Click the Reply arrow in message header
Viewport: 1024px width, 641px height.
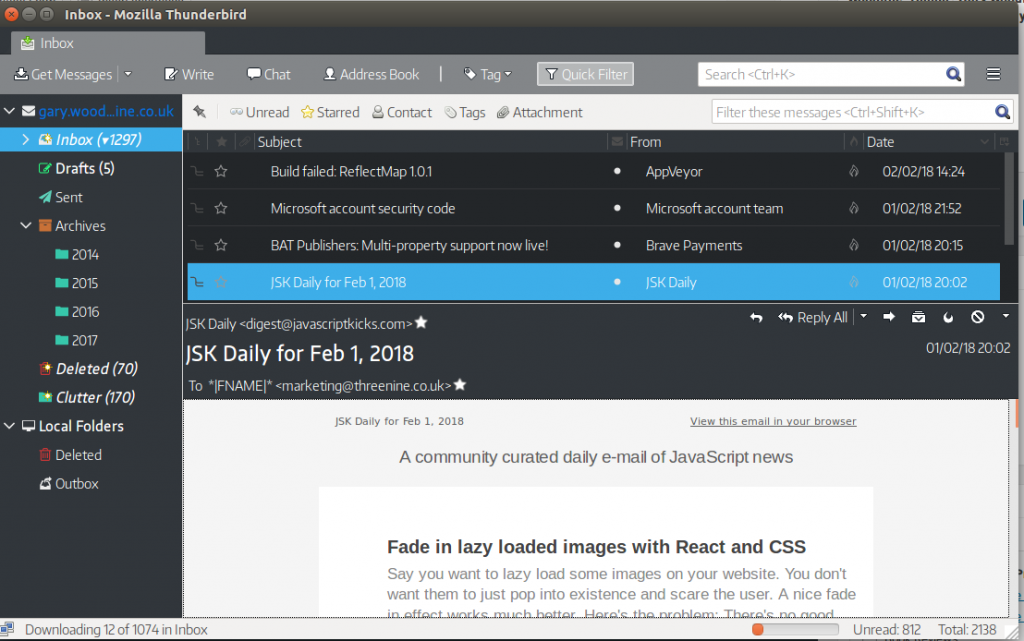click(x=756, y=318)
